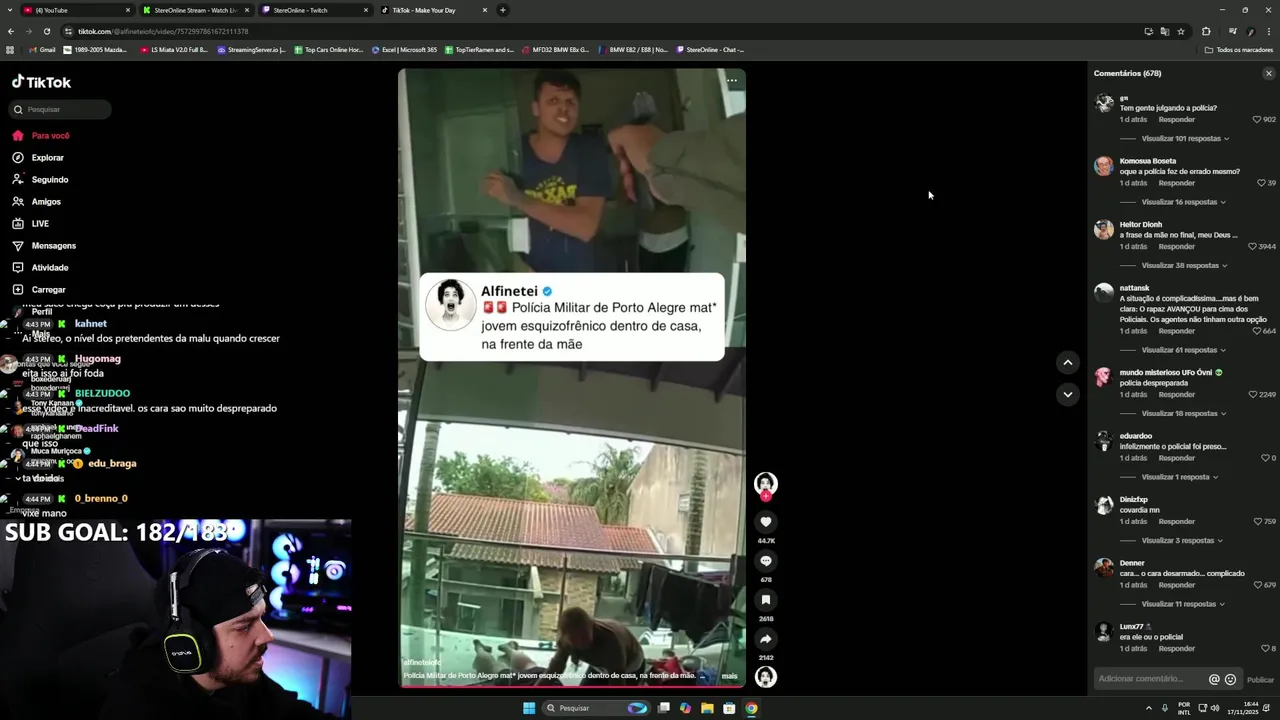Image resolution: width=1280 pixels, height=720 pixels.
Task: Switch to YouTube browser tab
Action: (x=77, y=10)
